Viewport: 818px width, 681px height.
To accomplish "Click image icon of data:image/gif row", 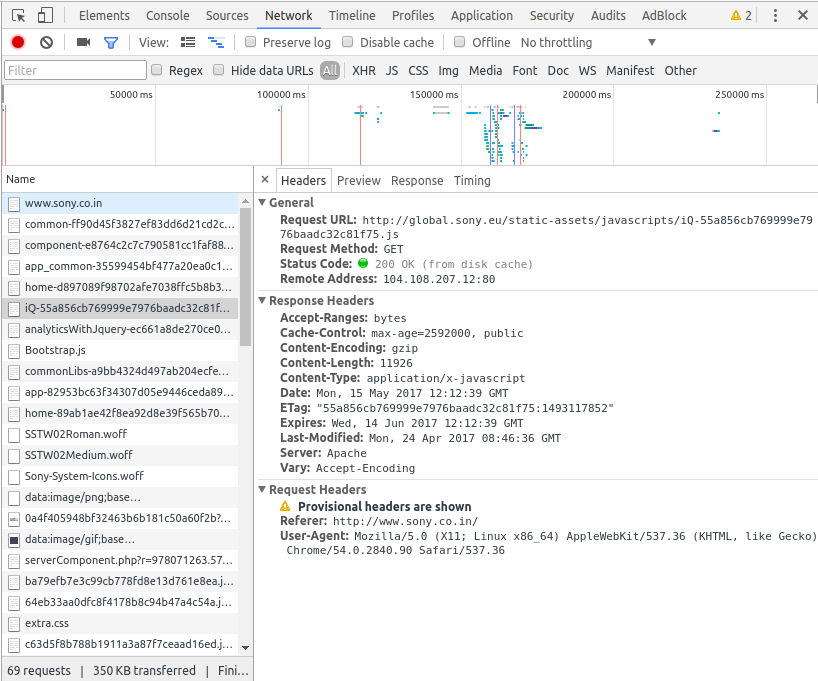I will point(14,540).
